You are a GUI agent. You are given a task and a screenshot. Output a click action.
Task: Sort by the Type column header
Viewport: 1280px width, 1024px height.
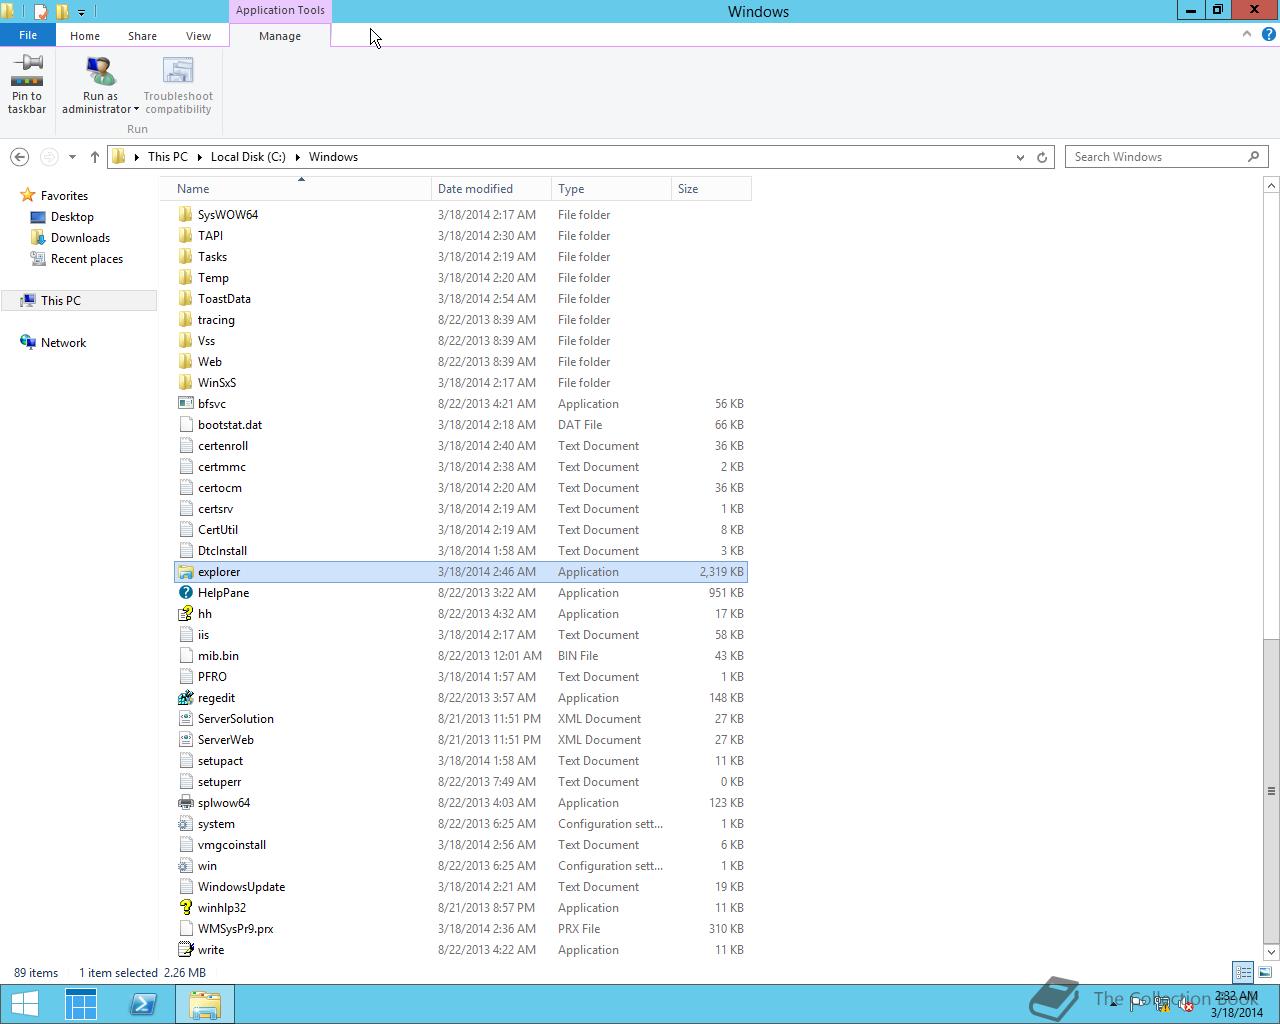(x=611, y=189)
